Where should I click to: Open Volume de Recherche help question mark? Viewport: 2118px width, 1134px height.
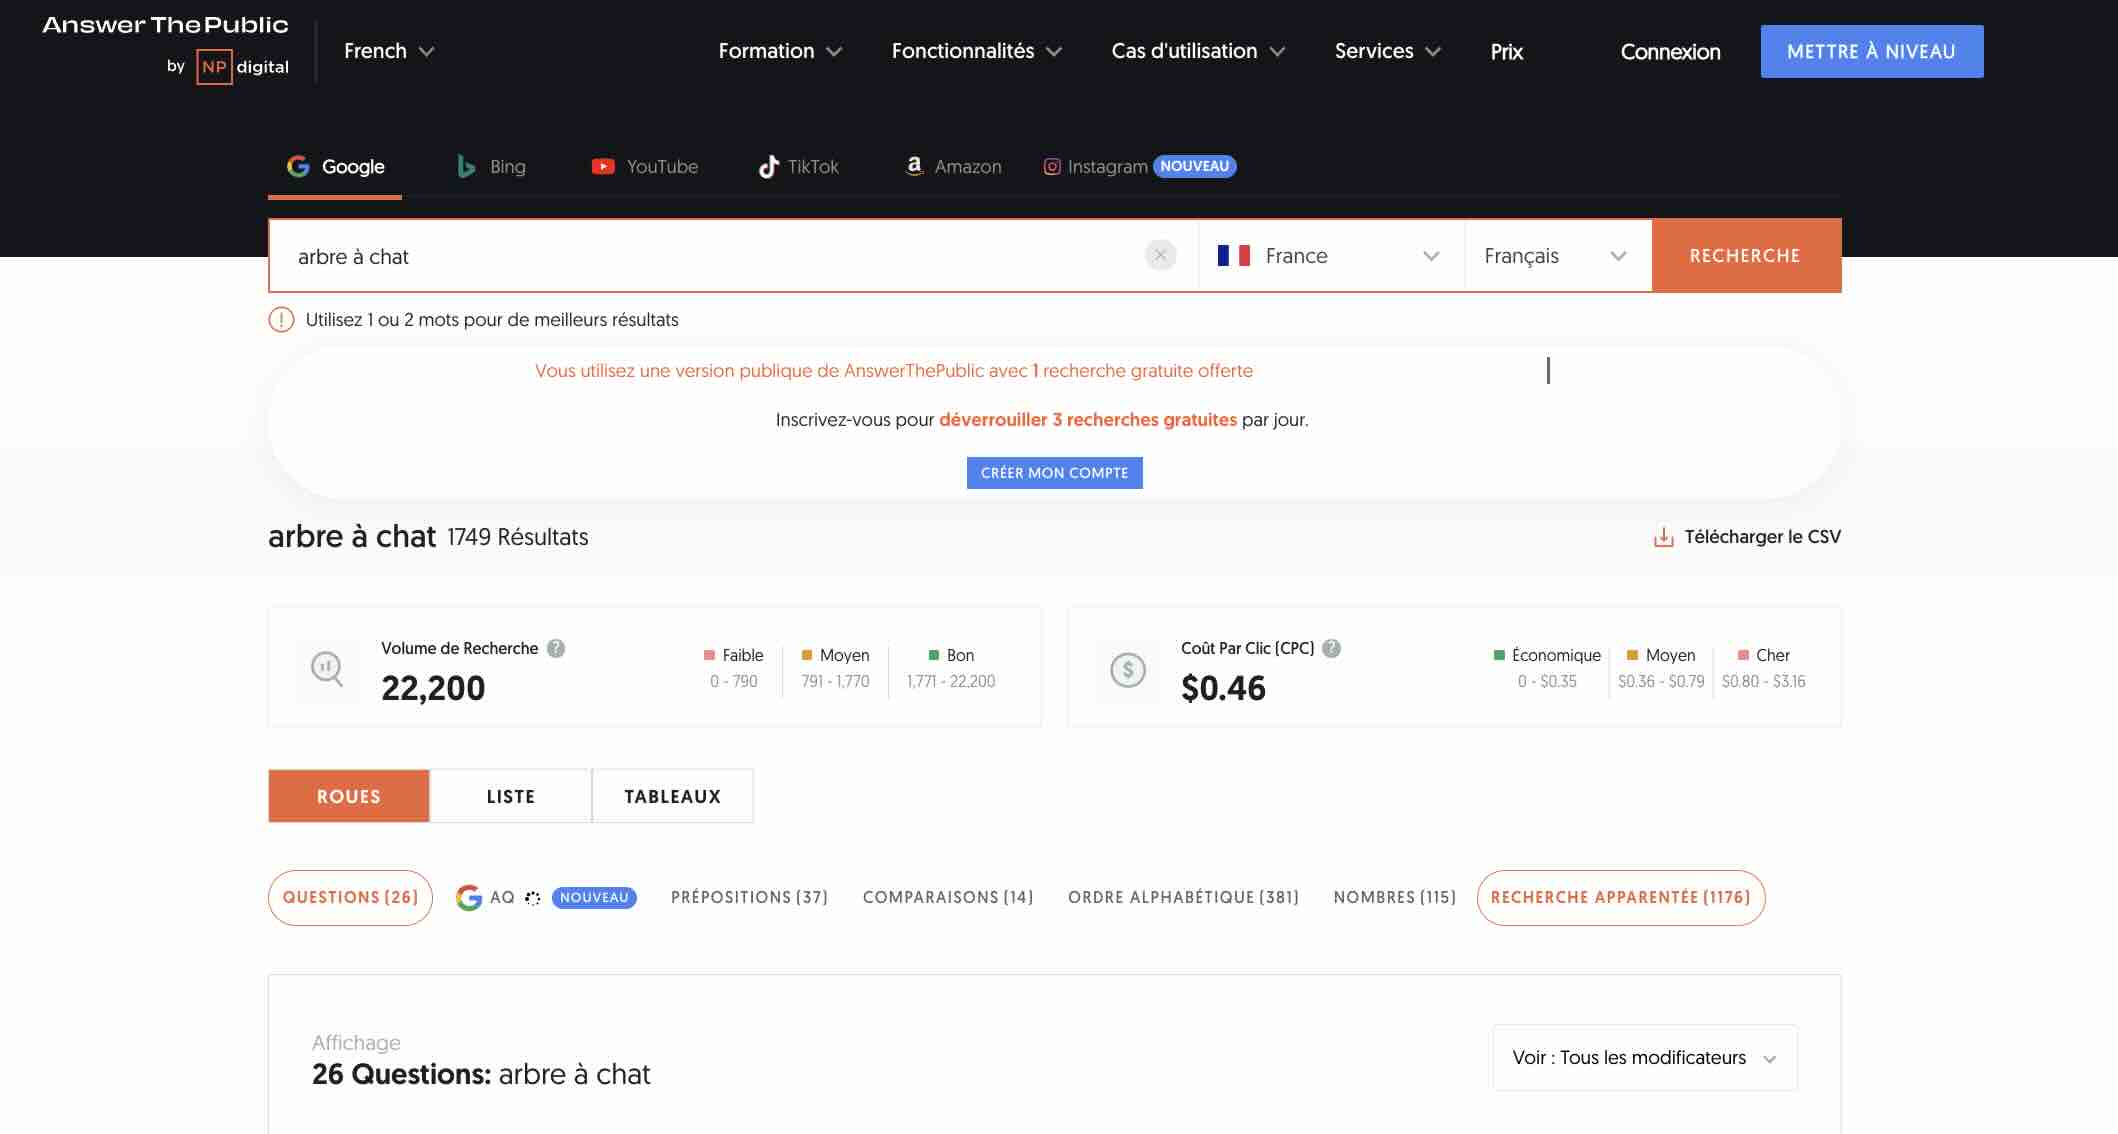pyautogui.click(x=556, y=648)
